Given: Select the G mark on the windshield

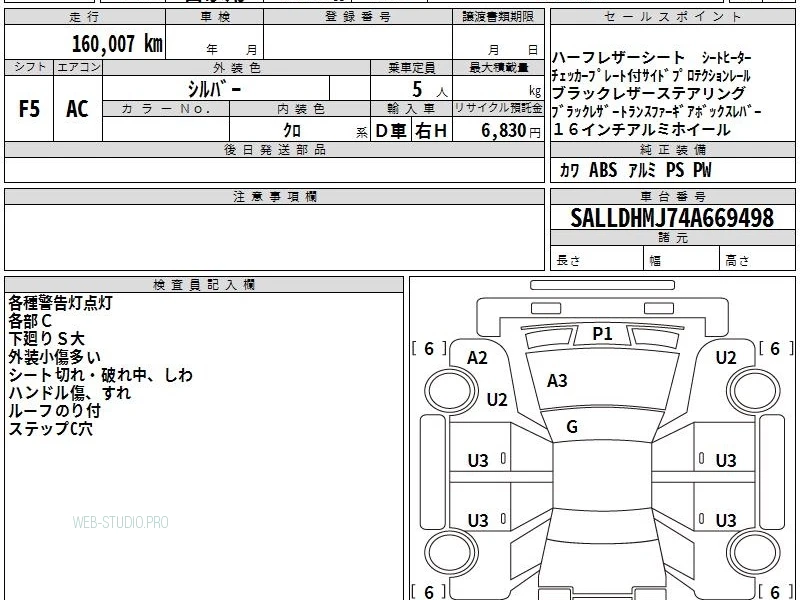Looking at the screenshot, I should point(572,427).
